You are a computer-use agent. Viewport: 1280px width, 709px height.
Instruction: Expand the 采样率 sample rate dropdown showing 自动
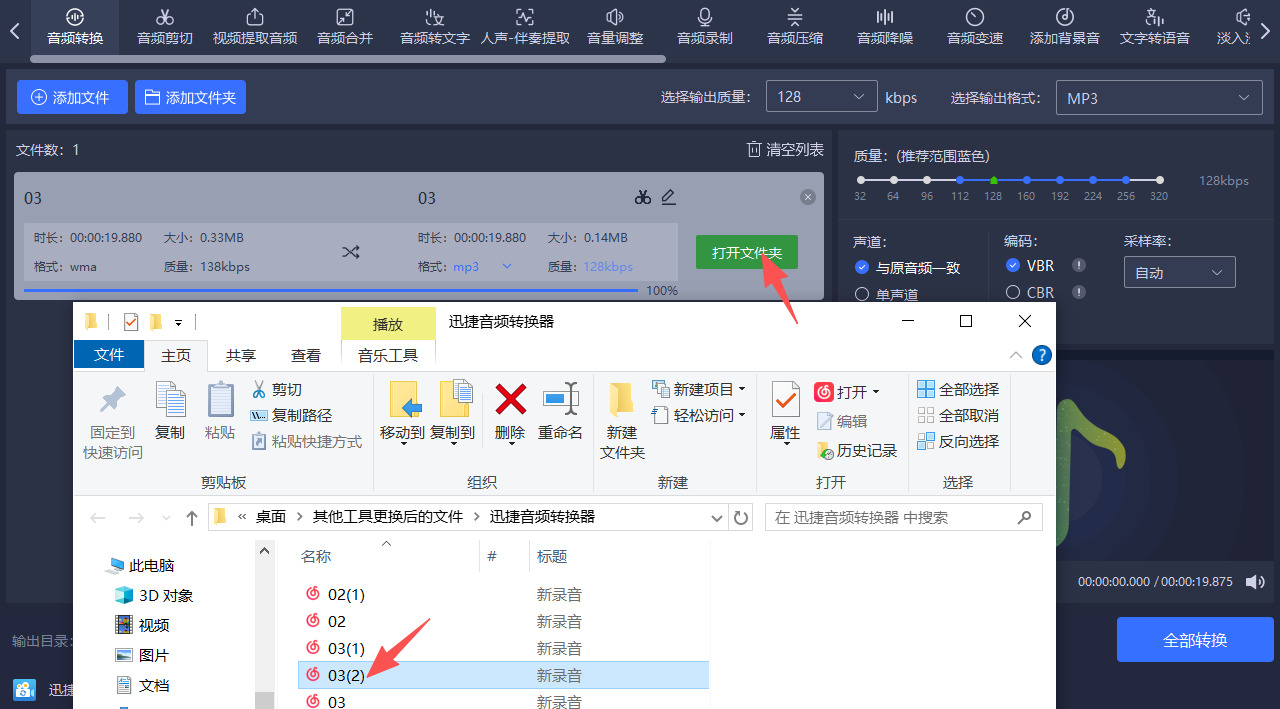pyautogui.click(x=1179, y=271)
